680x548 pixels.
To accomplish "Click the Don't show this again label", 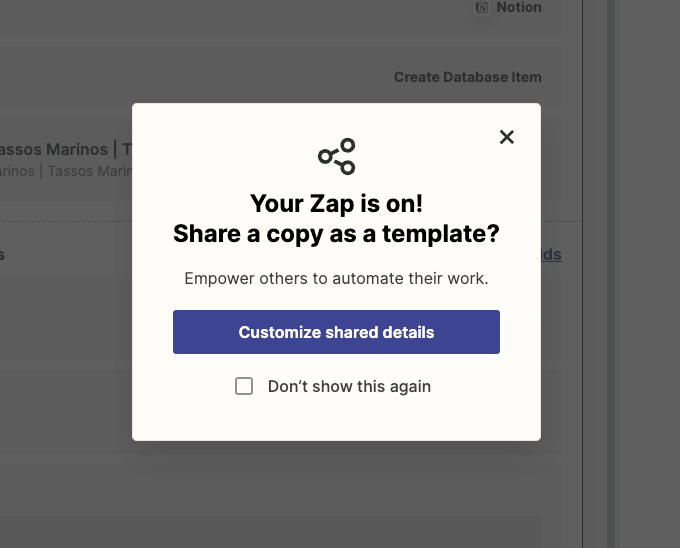I will tap(349, 386).
